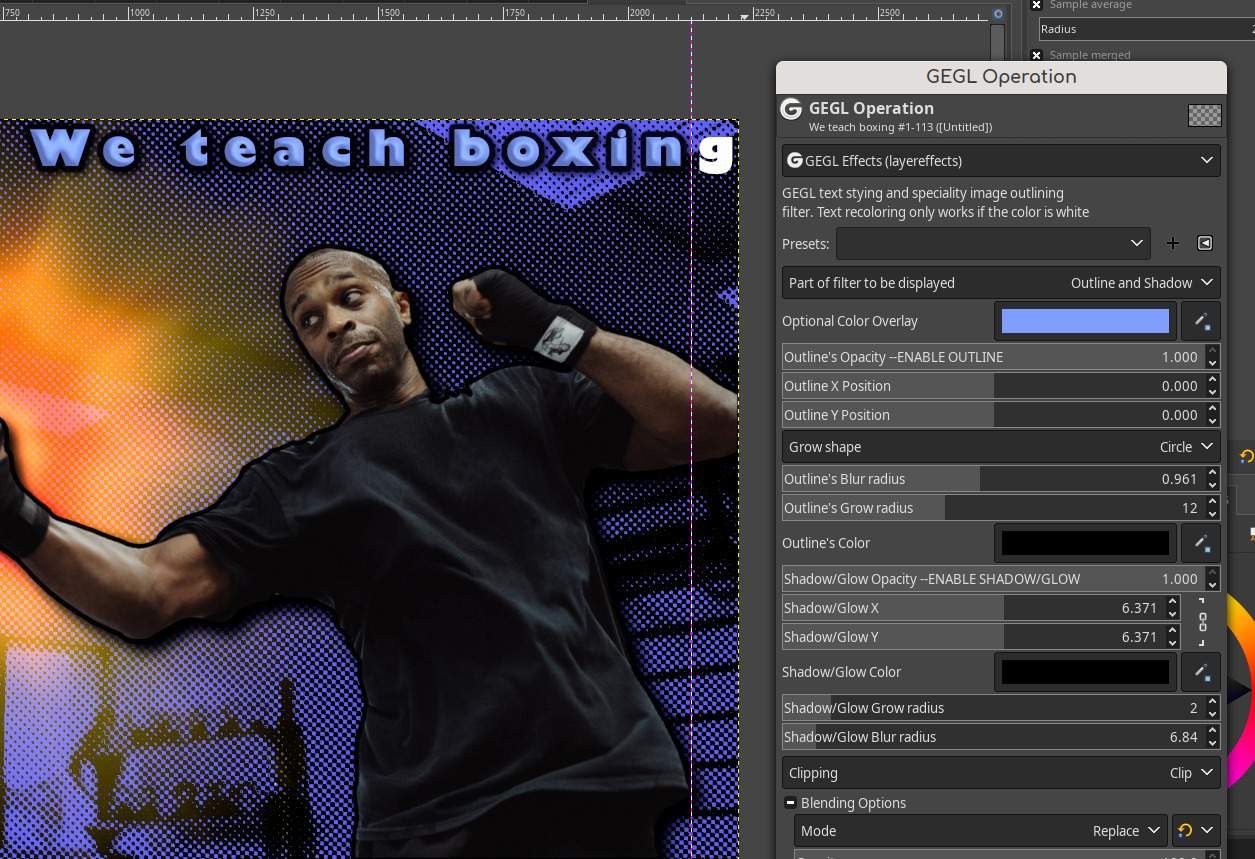Pick Shadow/Glow Color with eyedropper icon
1255x859 pixels.
tap(1201, 673)
